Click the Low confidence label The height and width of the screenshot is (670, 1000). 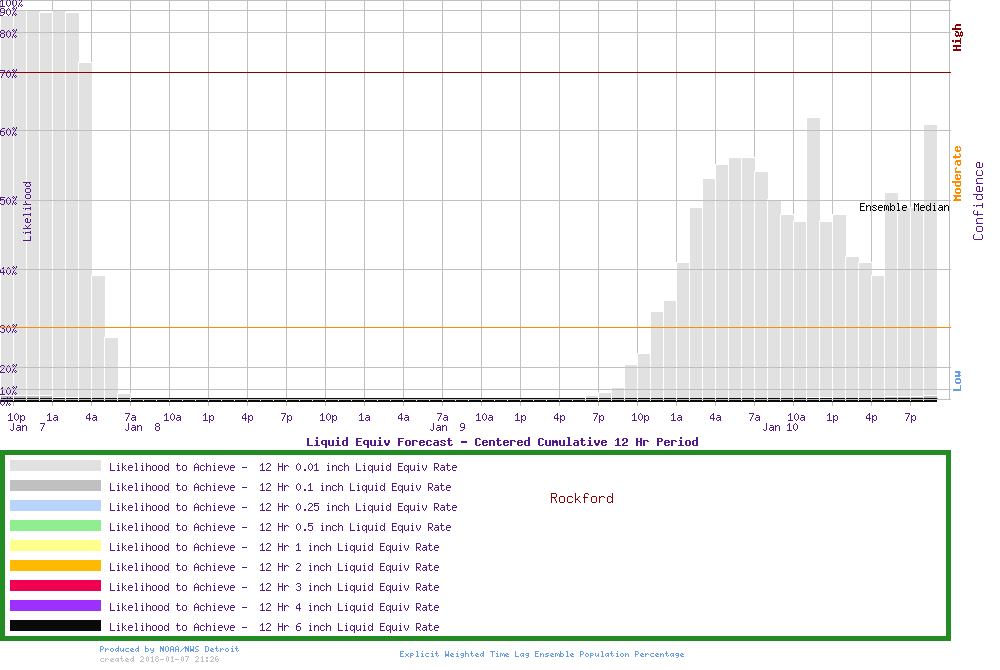[957, 379]
